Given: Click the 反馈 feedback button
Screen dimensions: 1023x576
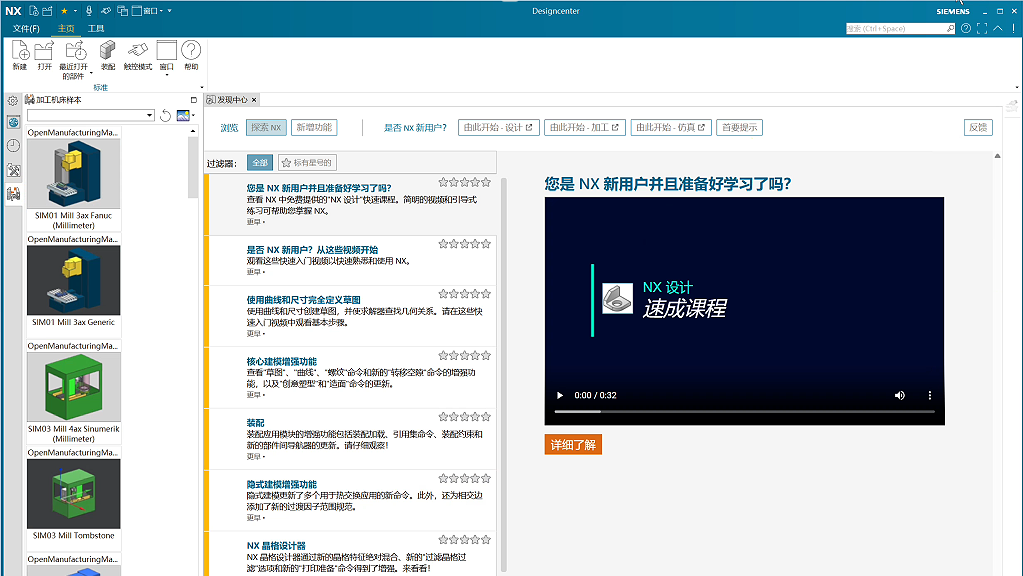Looking at the screenshot, I should (978, 128).
